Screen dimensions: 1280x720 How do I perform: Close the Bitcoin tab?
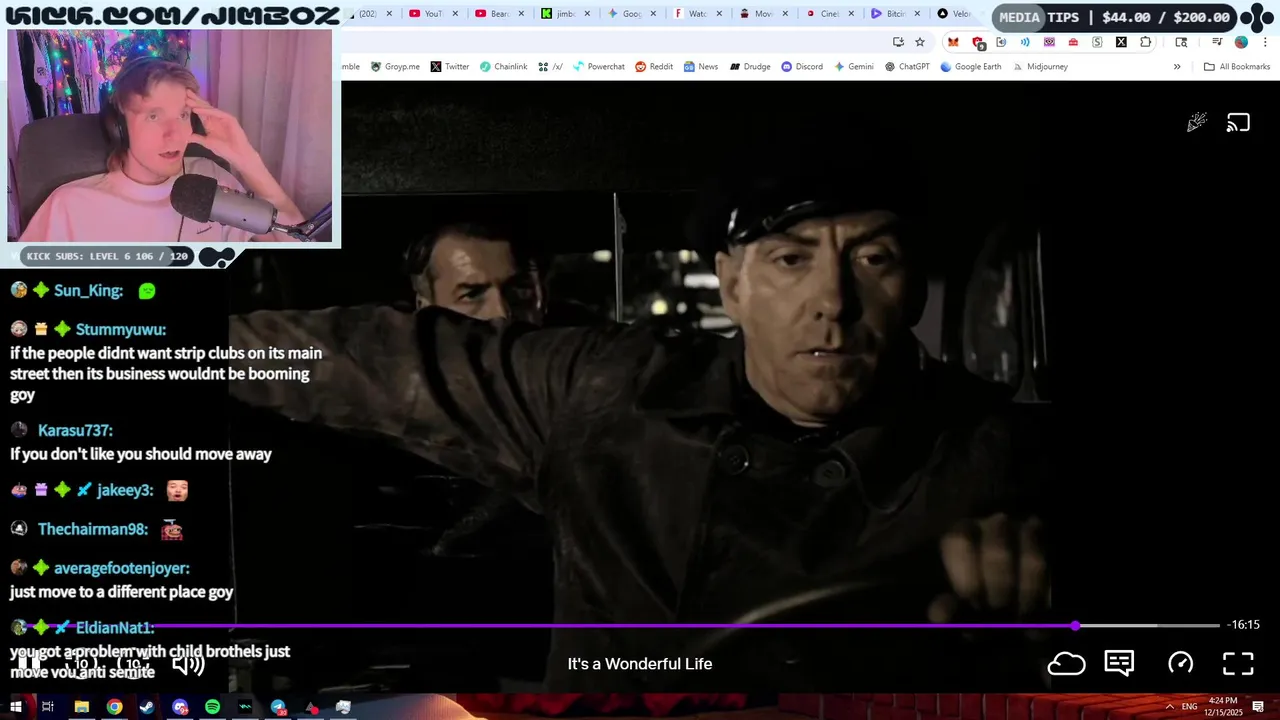(x=917, y=14)
